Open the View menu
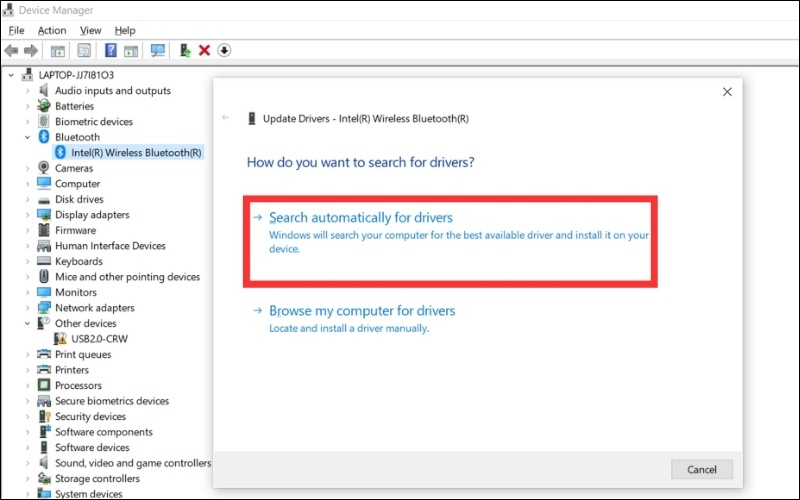This screenshot has height=500, width=800. tap(90, 30)
